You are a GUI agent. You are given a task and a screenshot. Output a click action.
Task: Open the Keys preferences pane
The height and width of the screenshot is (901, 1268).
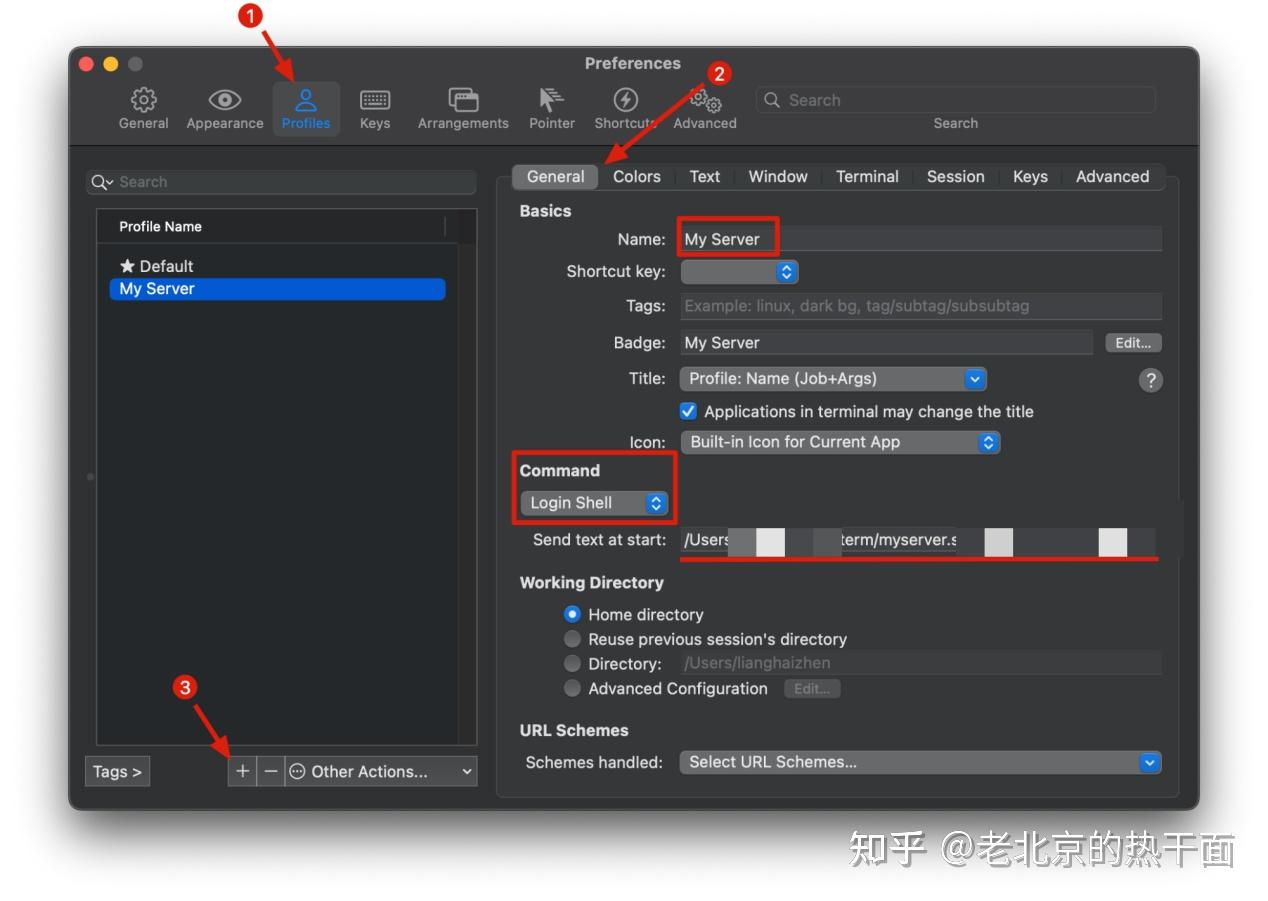375,108
